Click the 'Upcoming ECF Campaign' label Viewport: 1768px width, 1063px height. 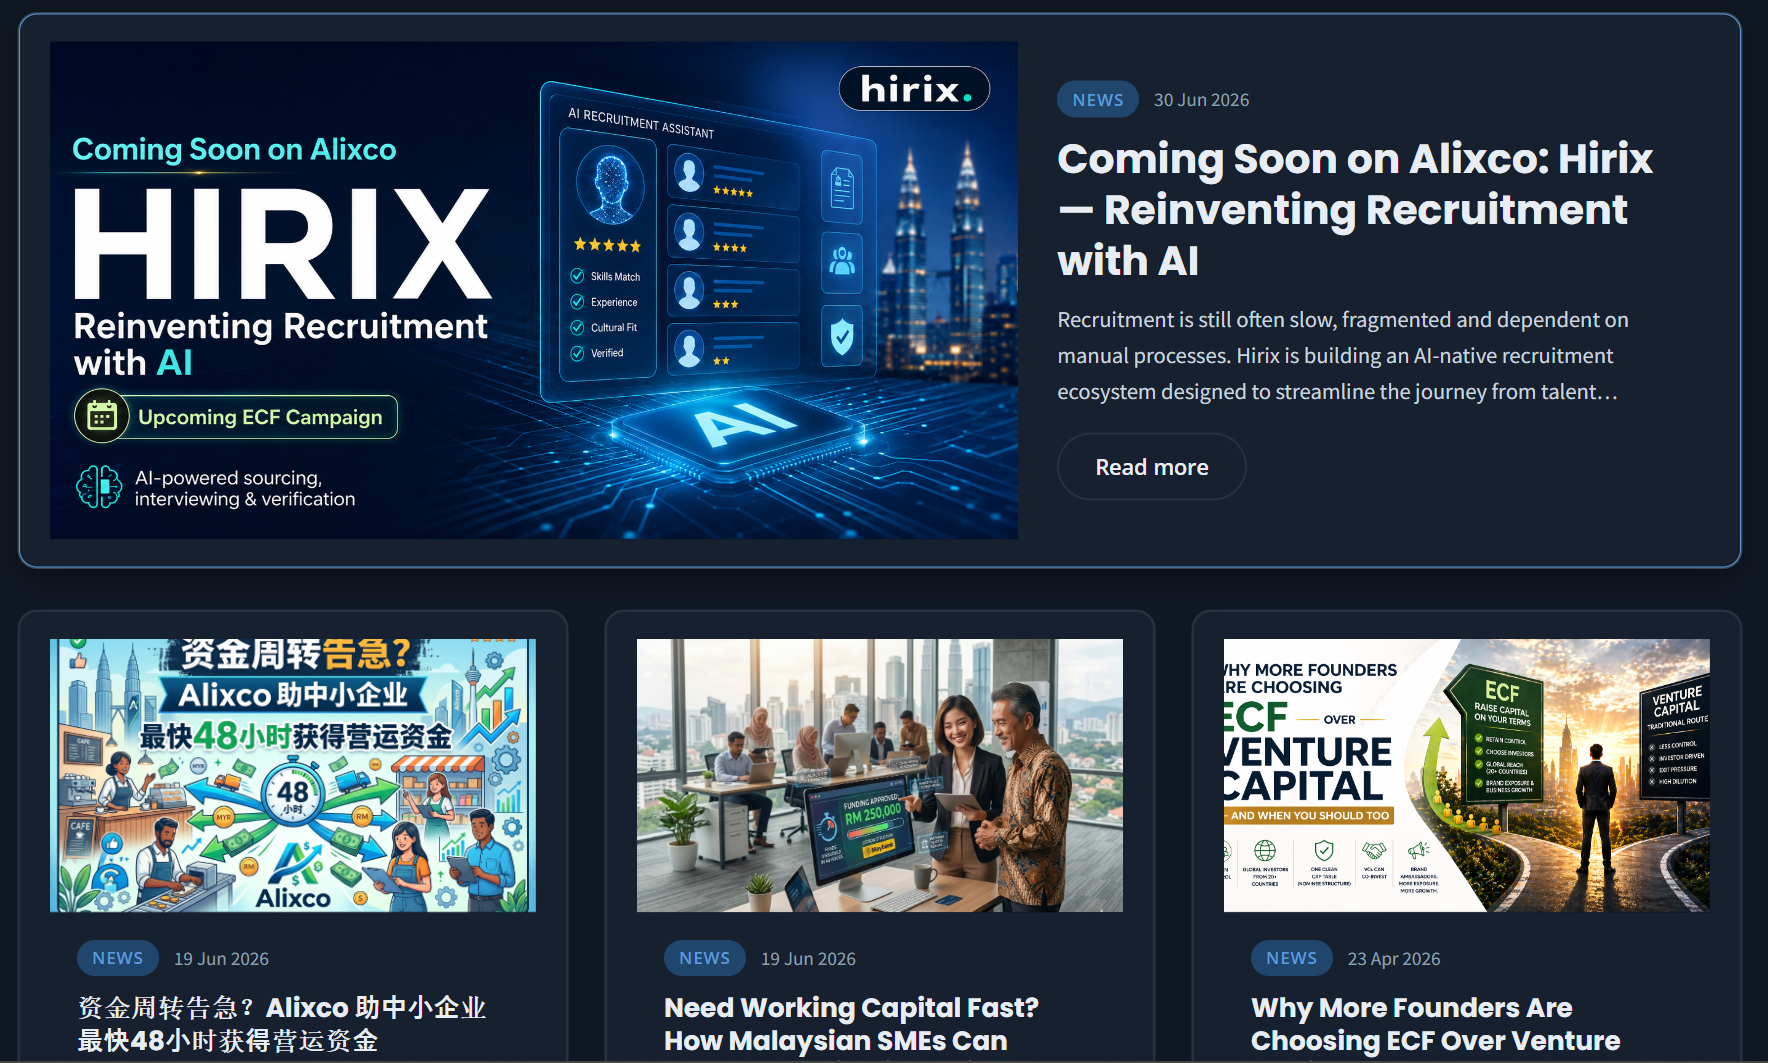(x=260, y=417)
